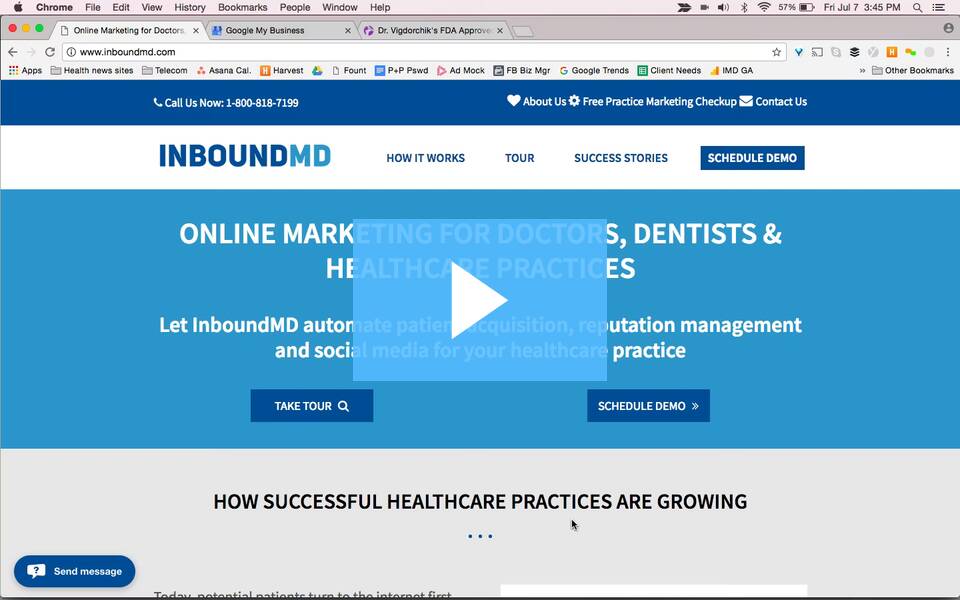The height and width of the screenshot is (600, 960).
Task: Open Fount bookmark
Action: pyautogui.click(x=349, y=70)
